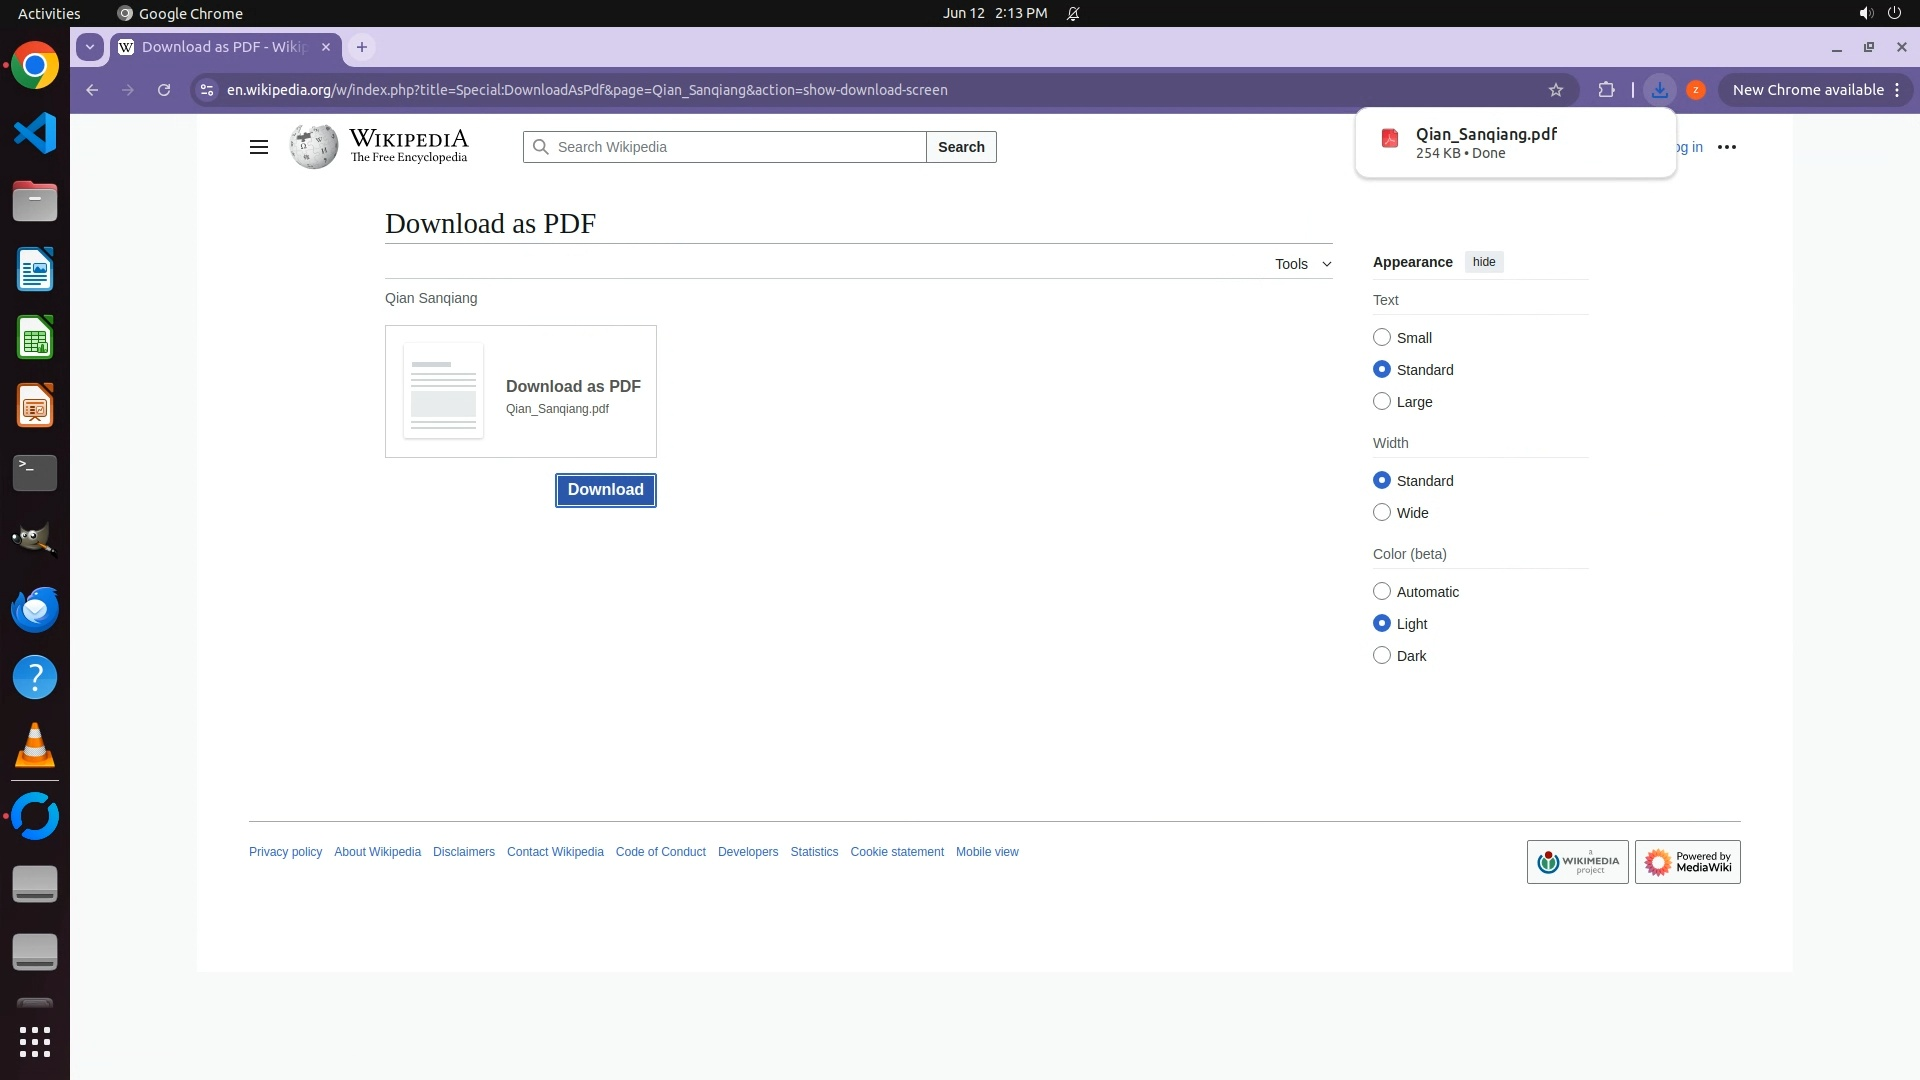Open the Privacy policy footer link

pyautogui.click(x=285, y=852)
